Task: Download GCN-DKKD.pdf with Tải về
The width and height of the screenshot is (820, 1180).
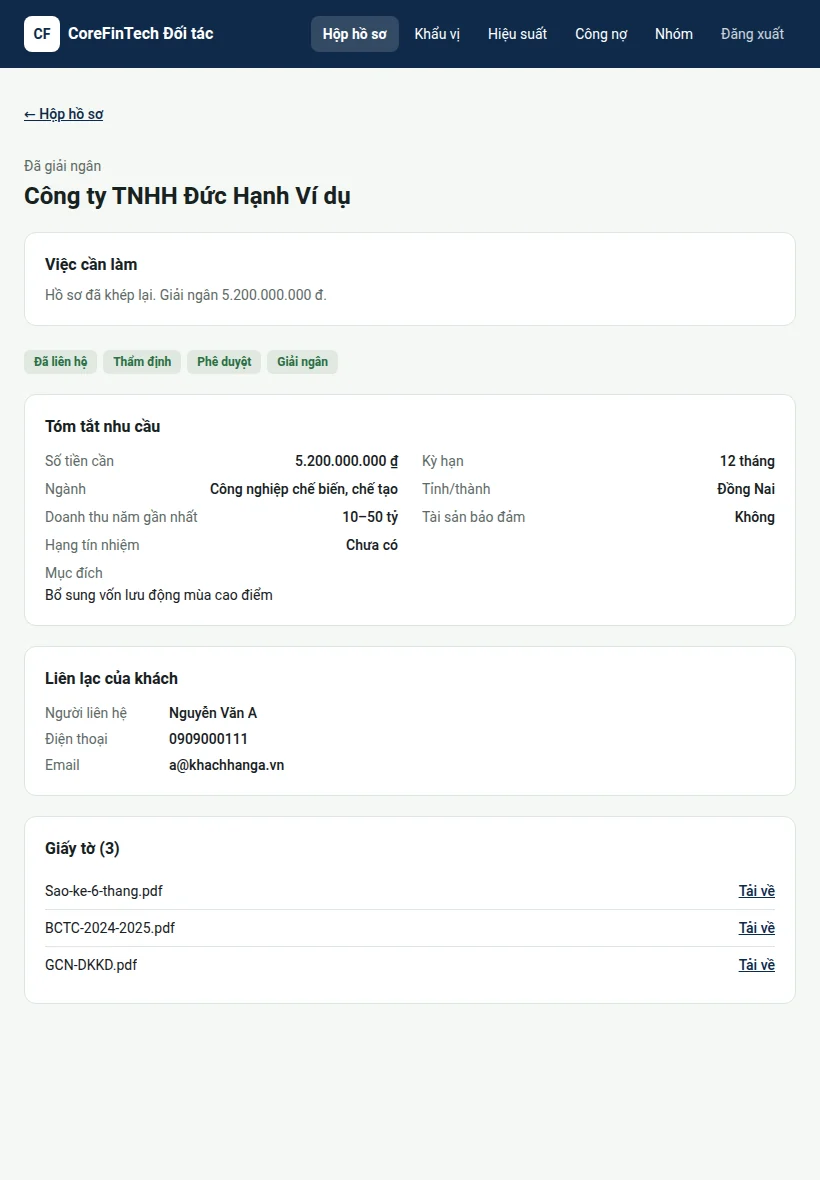Action: click(757, 965)
